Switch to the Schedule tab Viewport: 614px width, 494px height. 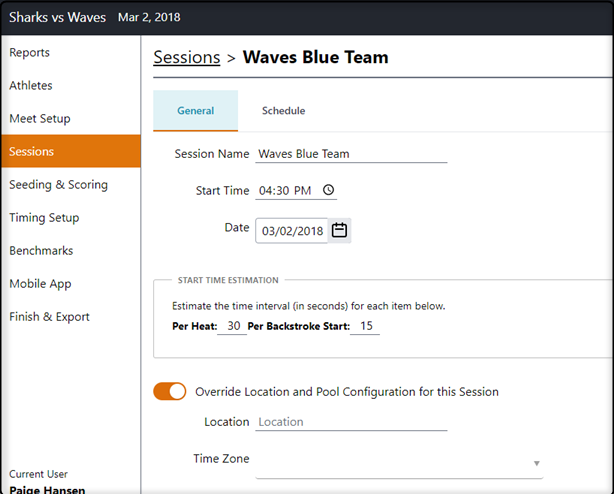tap(283, 111)
